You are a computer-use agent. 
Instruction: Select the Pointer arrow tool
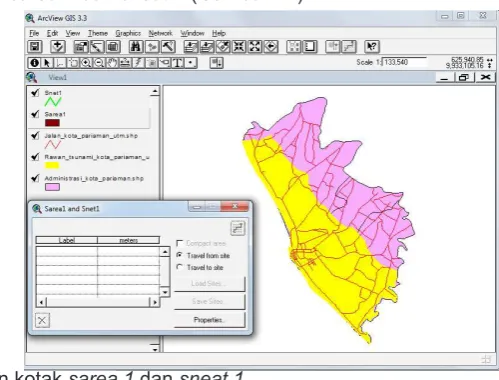pyautogui.click(x=47, y=63)
